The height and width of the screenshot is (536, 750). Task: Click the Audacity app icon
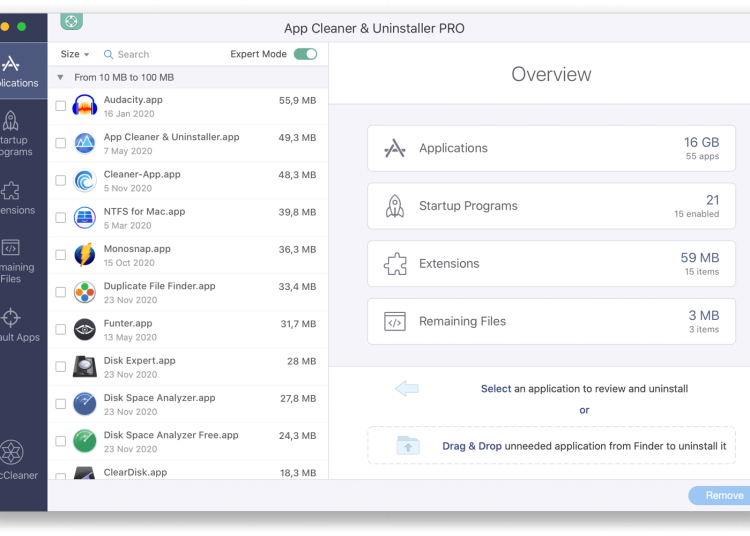click(x=85, y=106)
